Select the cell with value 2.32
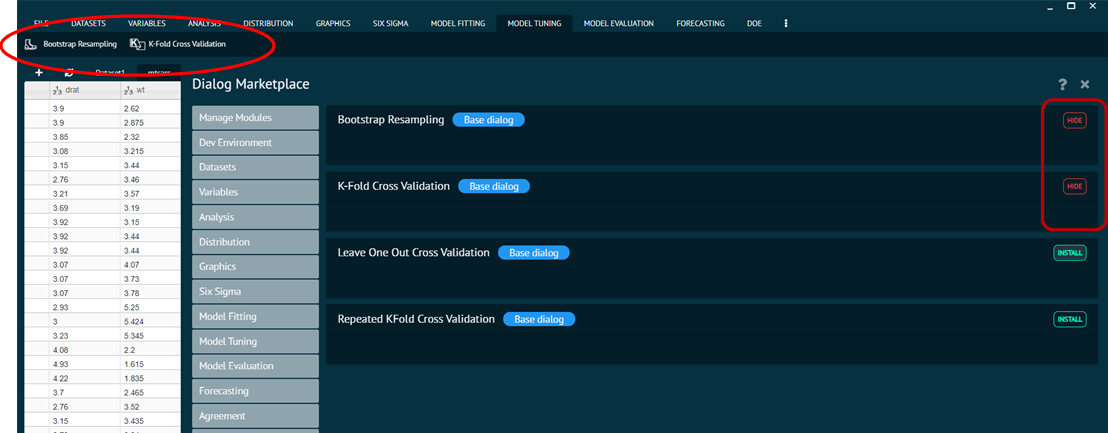This screenshot has width=1108, height=433. [150, 137]
